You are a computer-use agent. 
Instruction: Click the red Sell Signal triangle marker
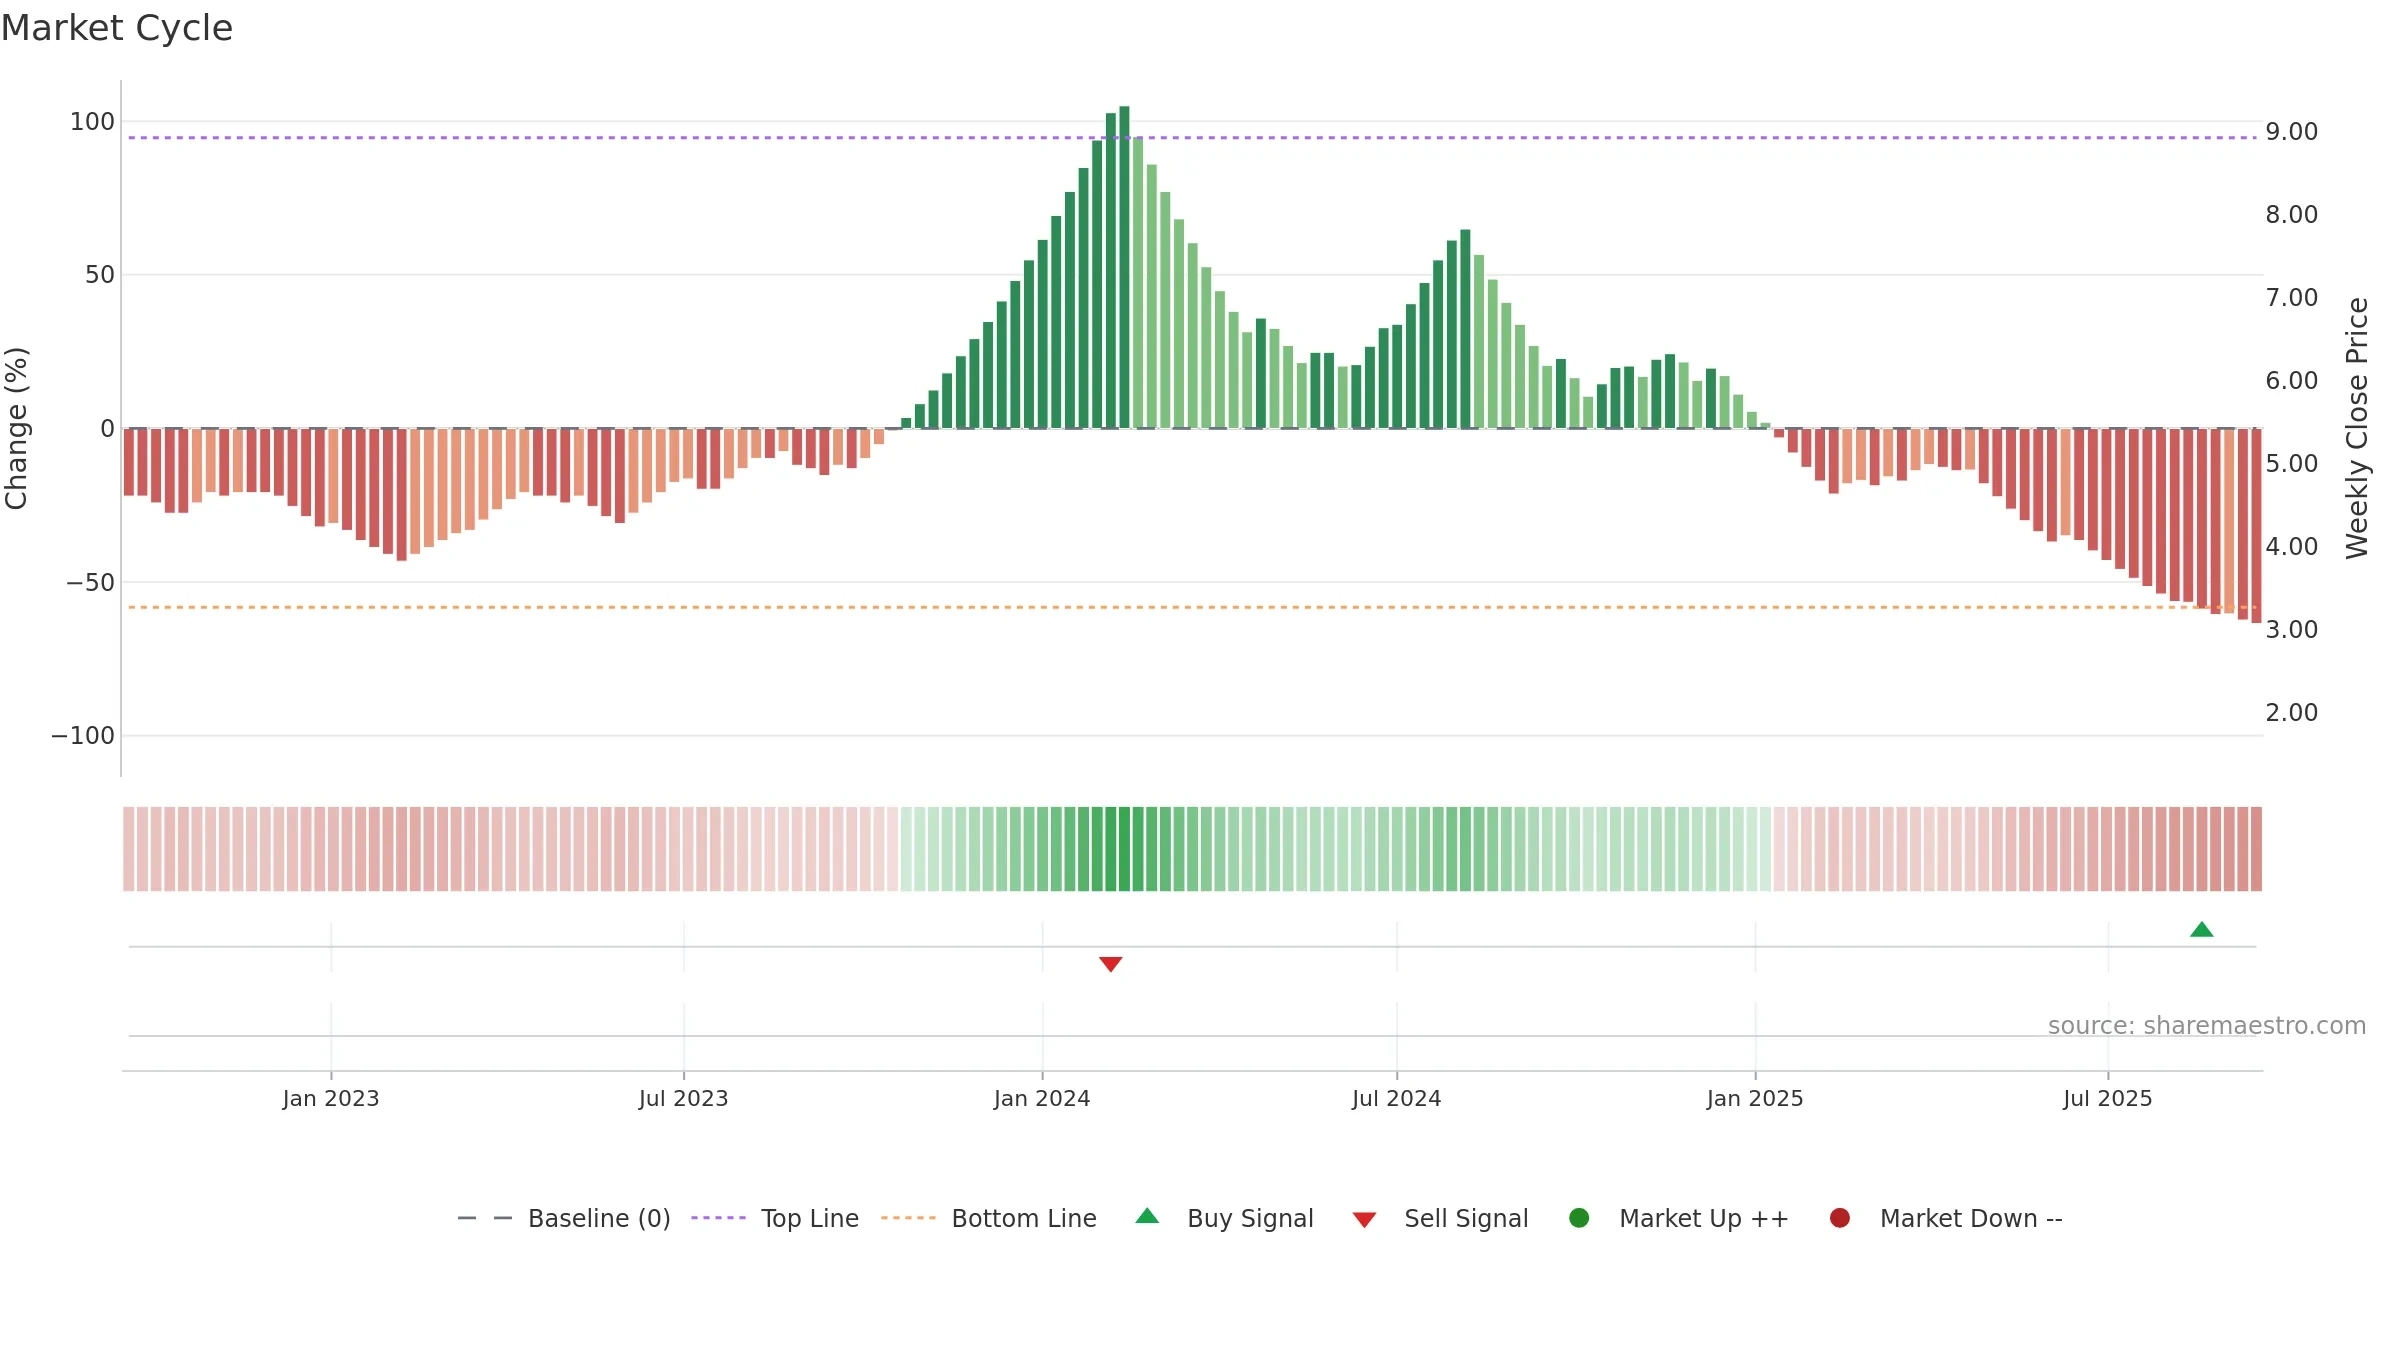coord(1110,964)
